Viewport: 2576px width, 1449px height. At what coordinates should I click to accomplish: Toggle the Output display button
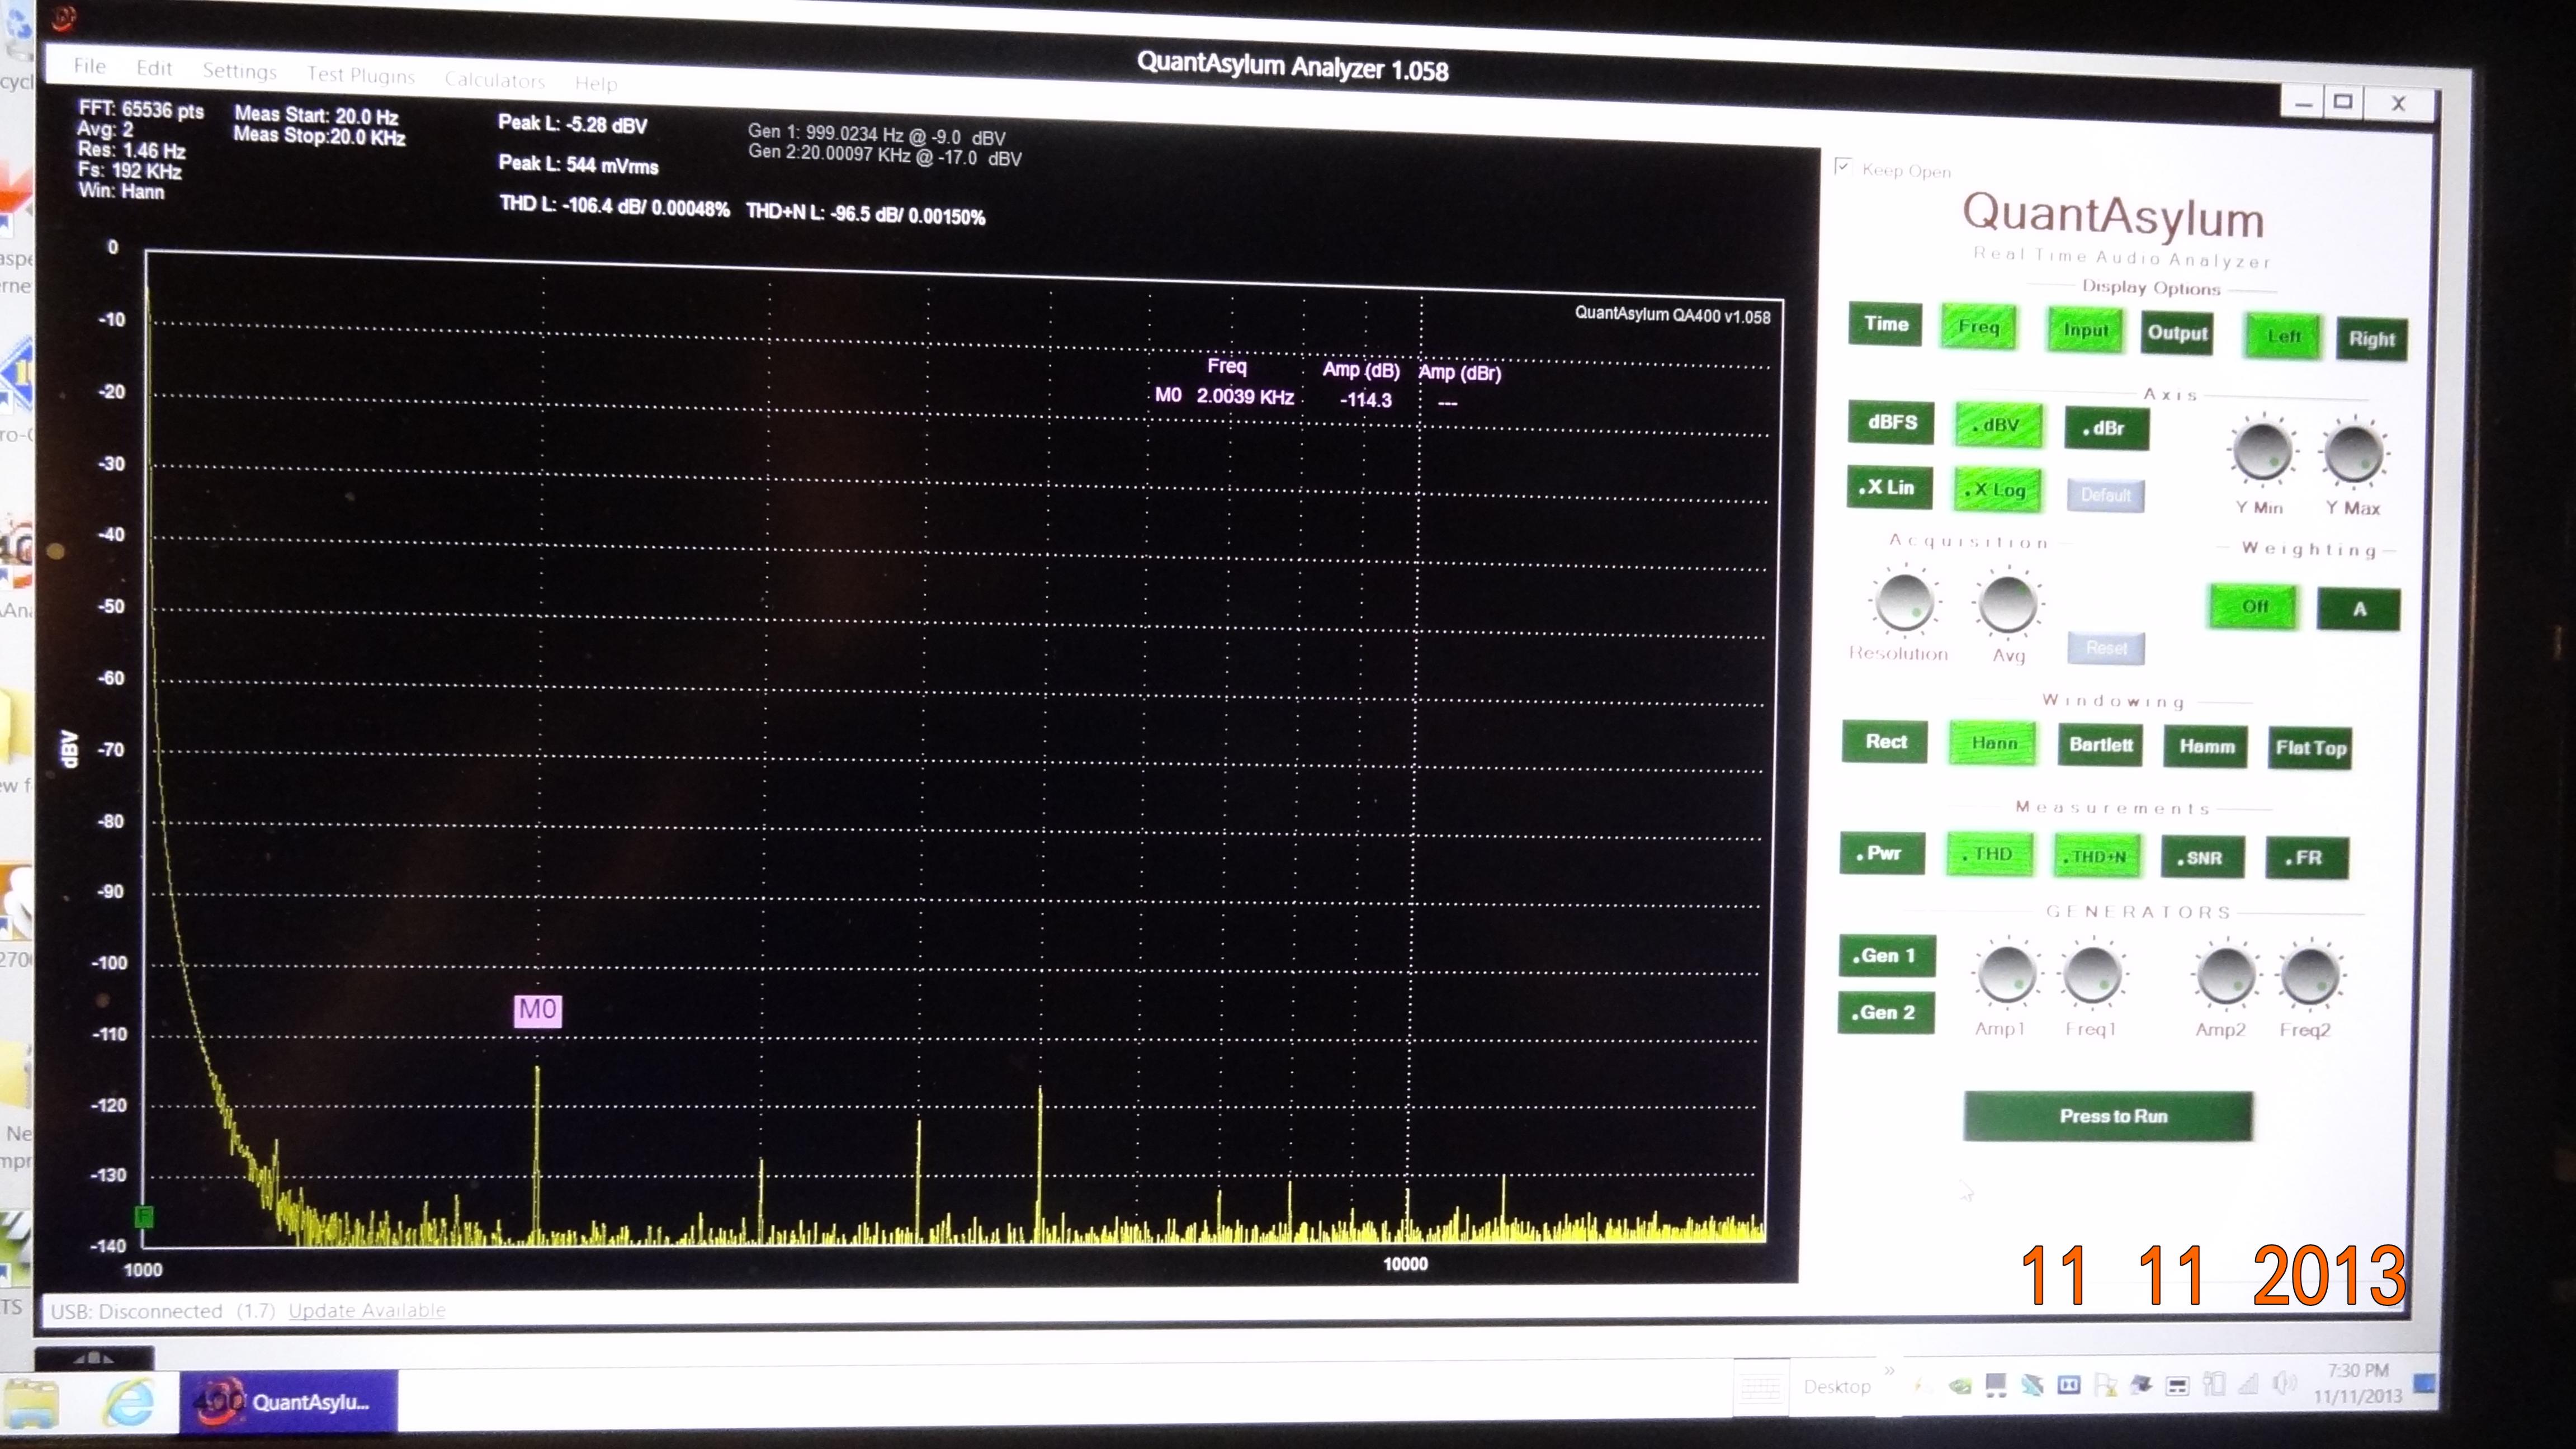click(2177, 333)
